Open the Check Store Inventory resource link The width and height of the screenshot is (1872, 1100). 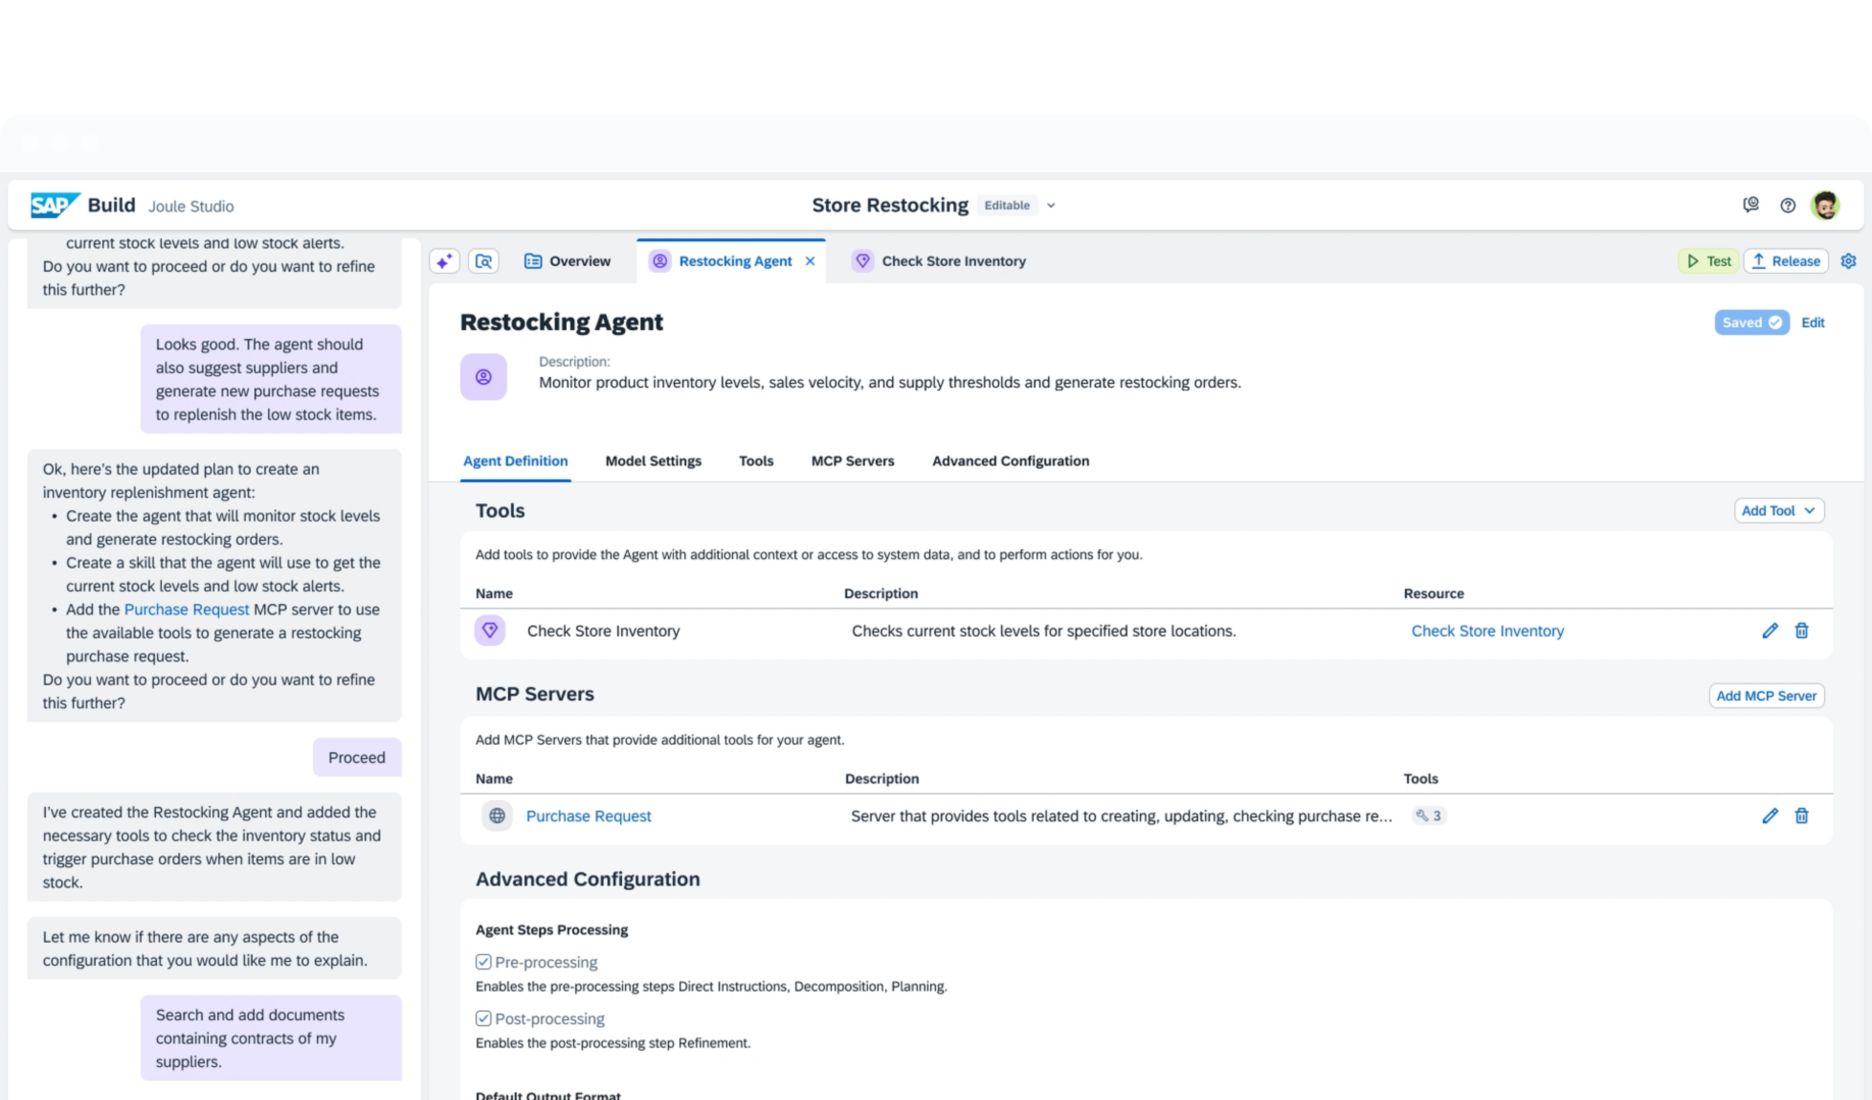point(1487,631)
